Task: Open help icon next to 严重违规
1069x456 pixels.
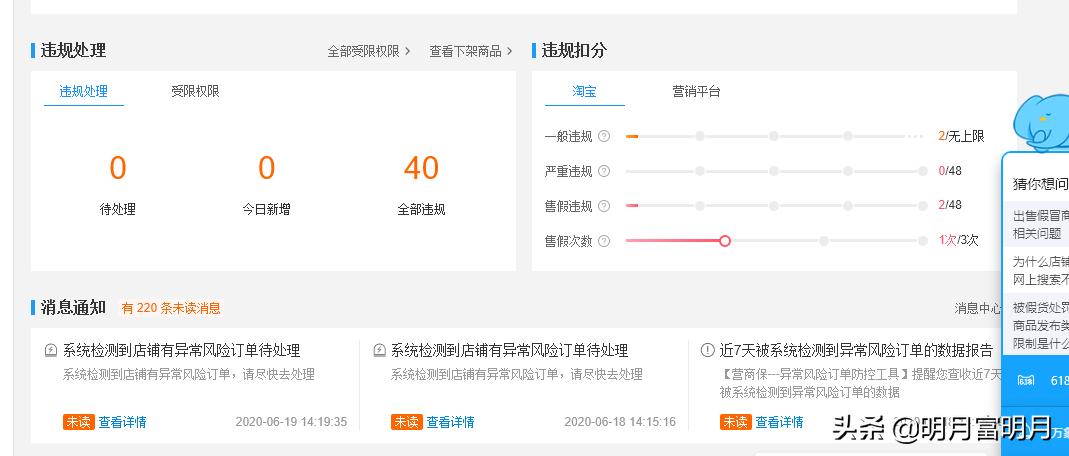Action: [604, 171]
